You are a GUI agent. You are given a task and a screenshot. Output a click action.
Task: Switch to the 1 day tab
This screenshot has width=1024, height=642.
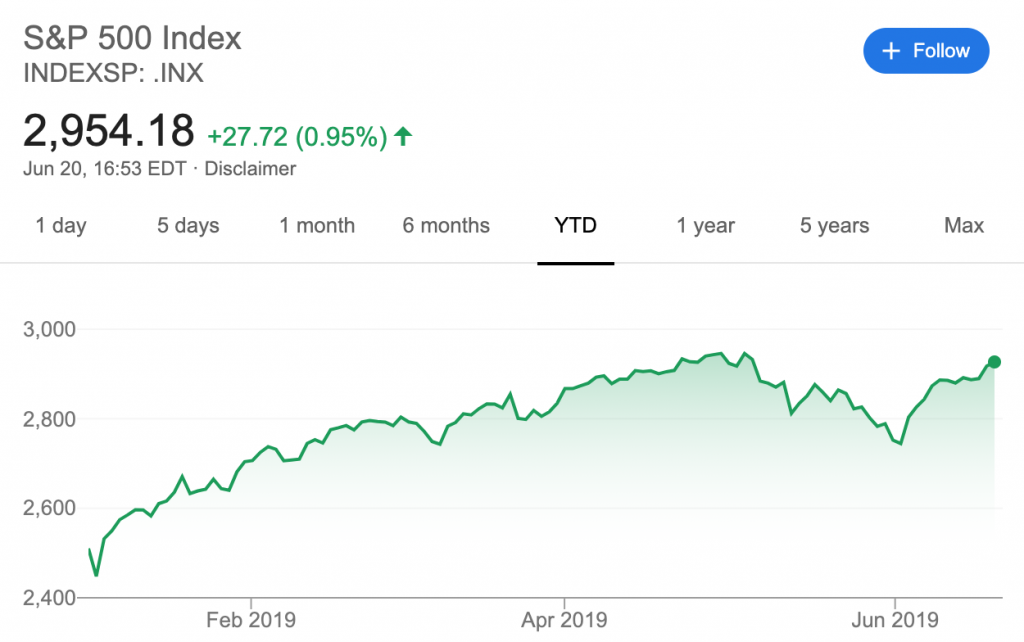61,225
